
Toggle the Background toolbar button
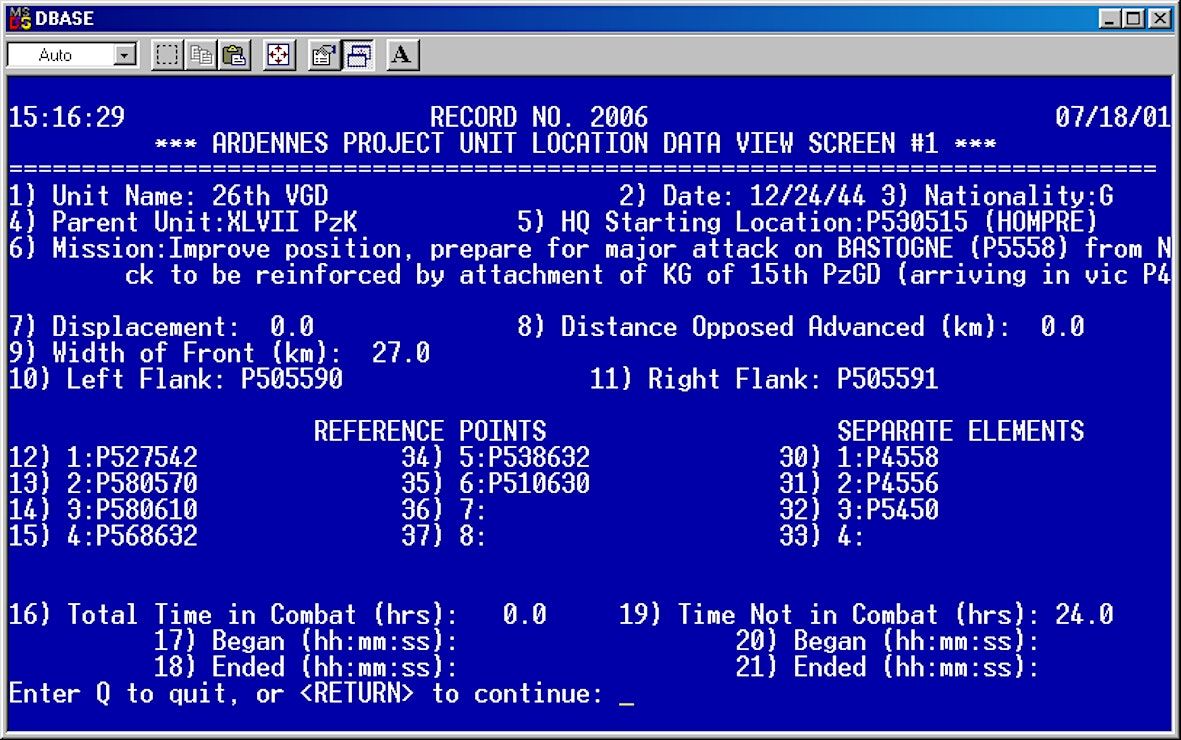[356, 56]
